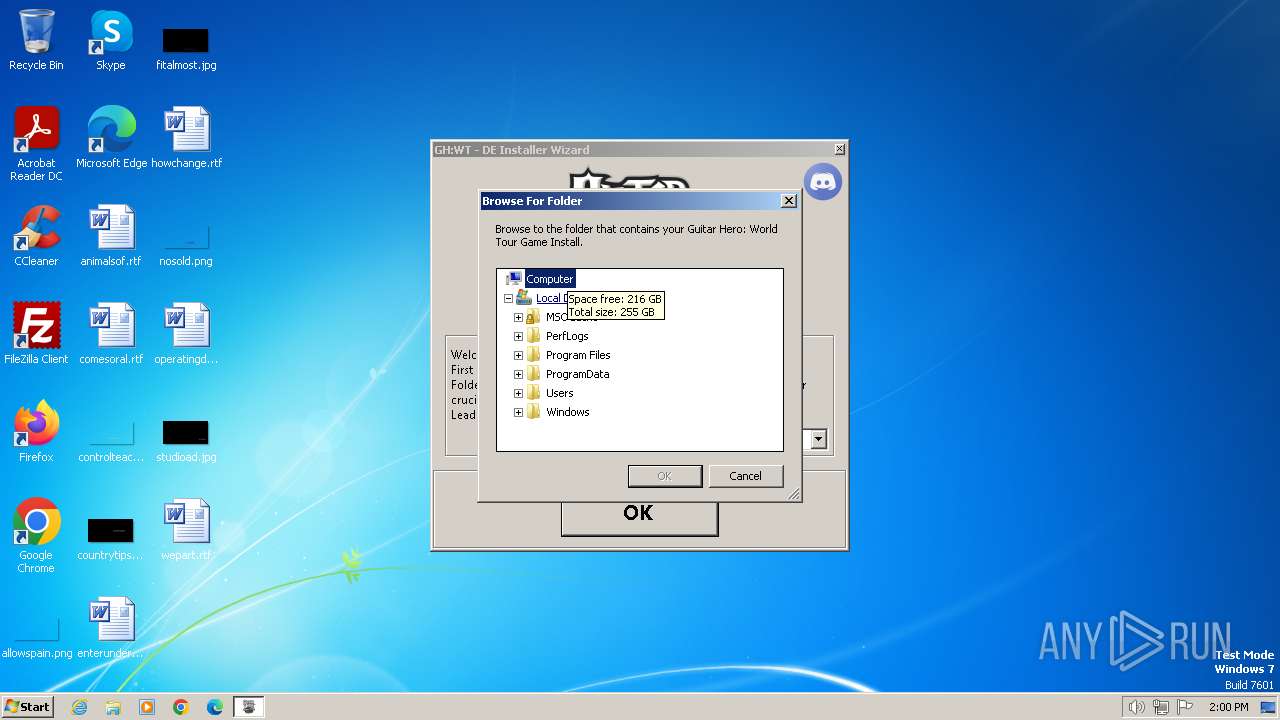Viewport: 1280px width, 720px height.
Task: Choose the PerfLogs folder name
Action: click(x=567, y=336)
